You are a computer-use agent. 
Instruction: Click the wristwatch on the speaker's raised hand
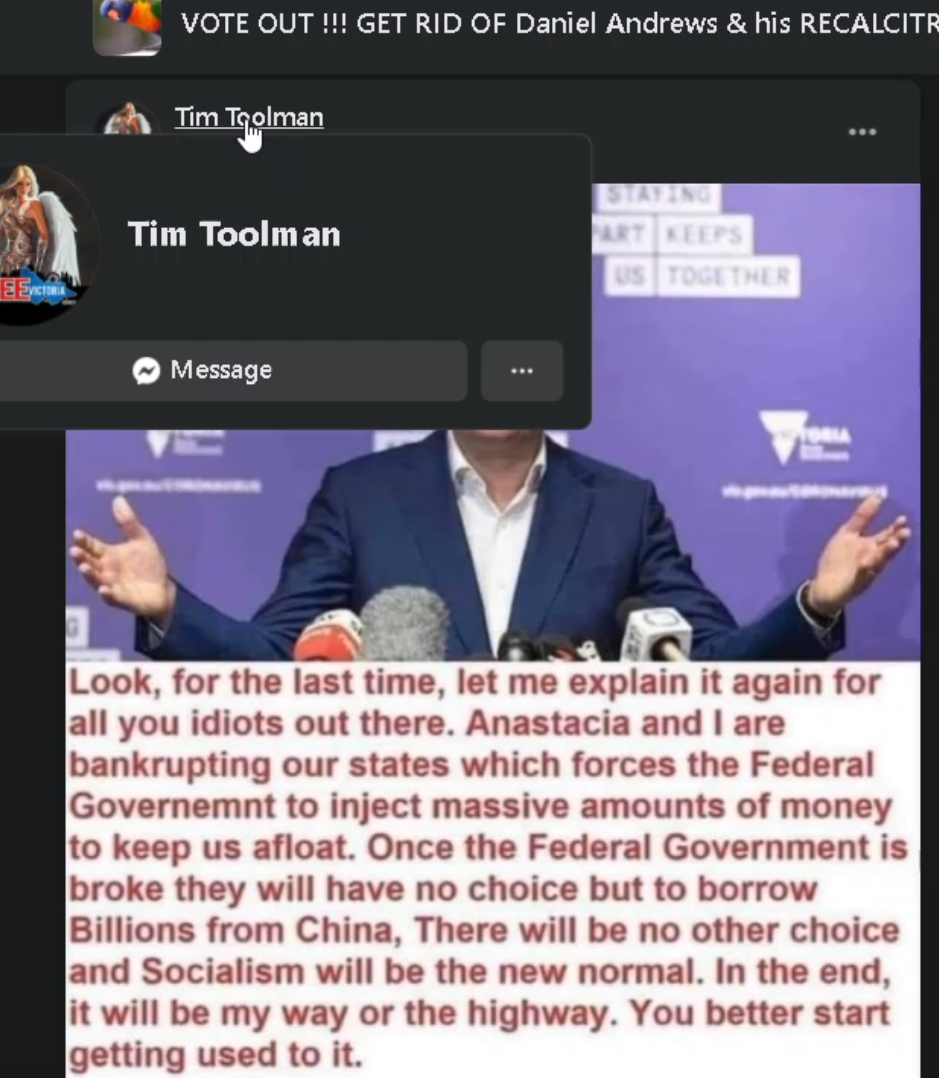[x=814, y=601]
